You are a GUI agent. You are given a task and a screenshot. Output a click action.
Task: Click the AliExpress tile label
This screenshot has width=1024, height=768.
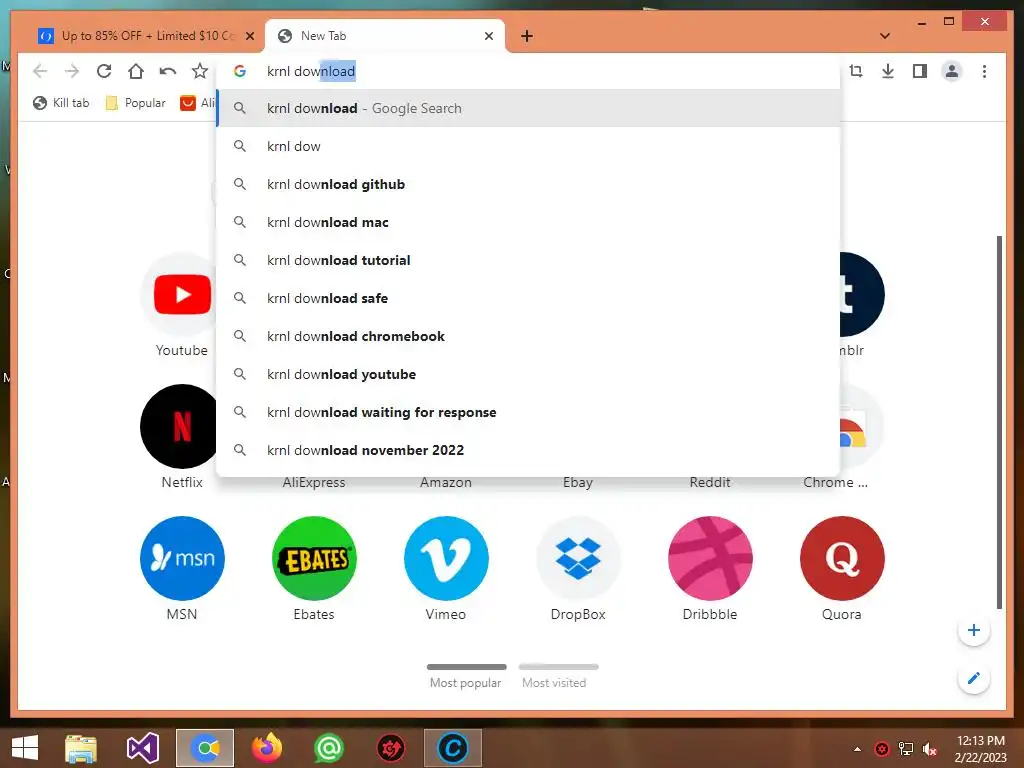click(x=314, y=483)
